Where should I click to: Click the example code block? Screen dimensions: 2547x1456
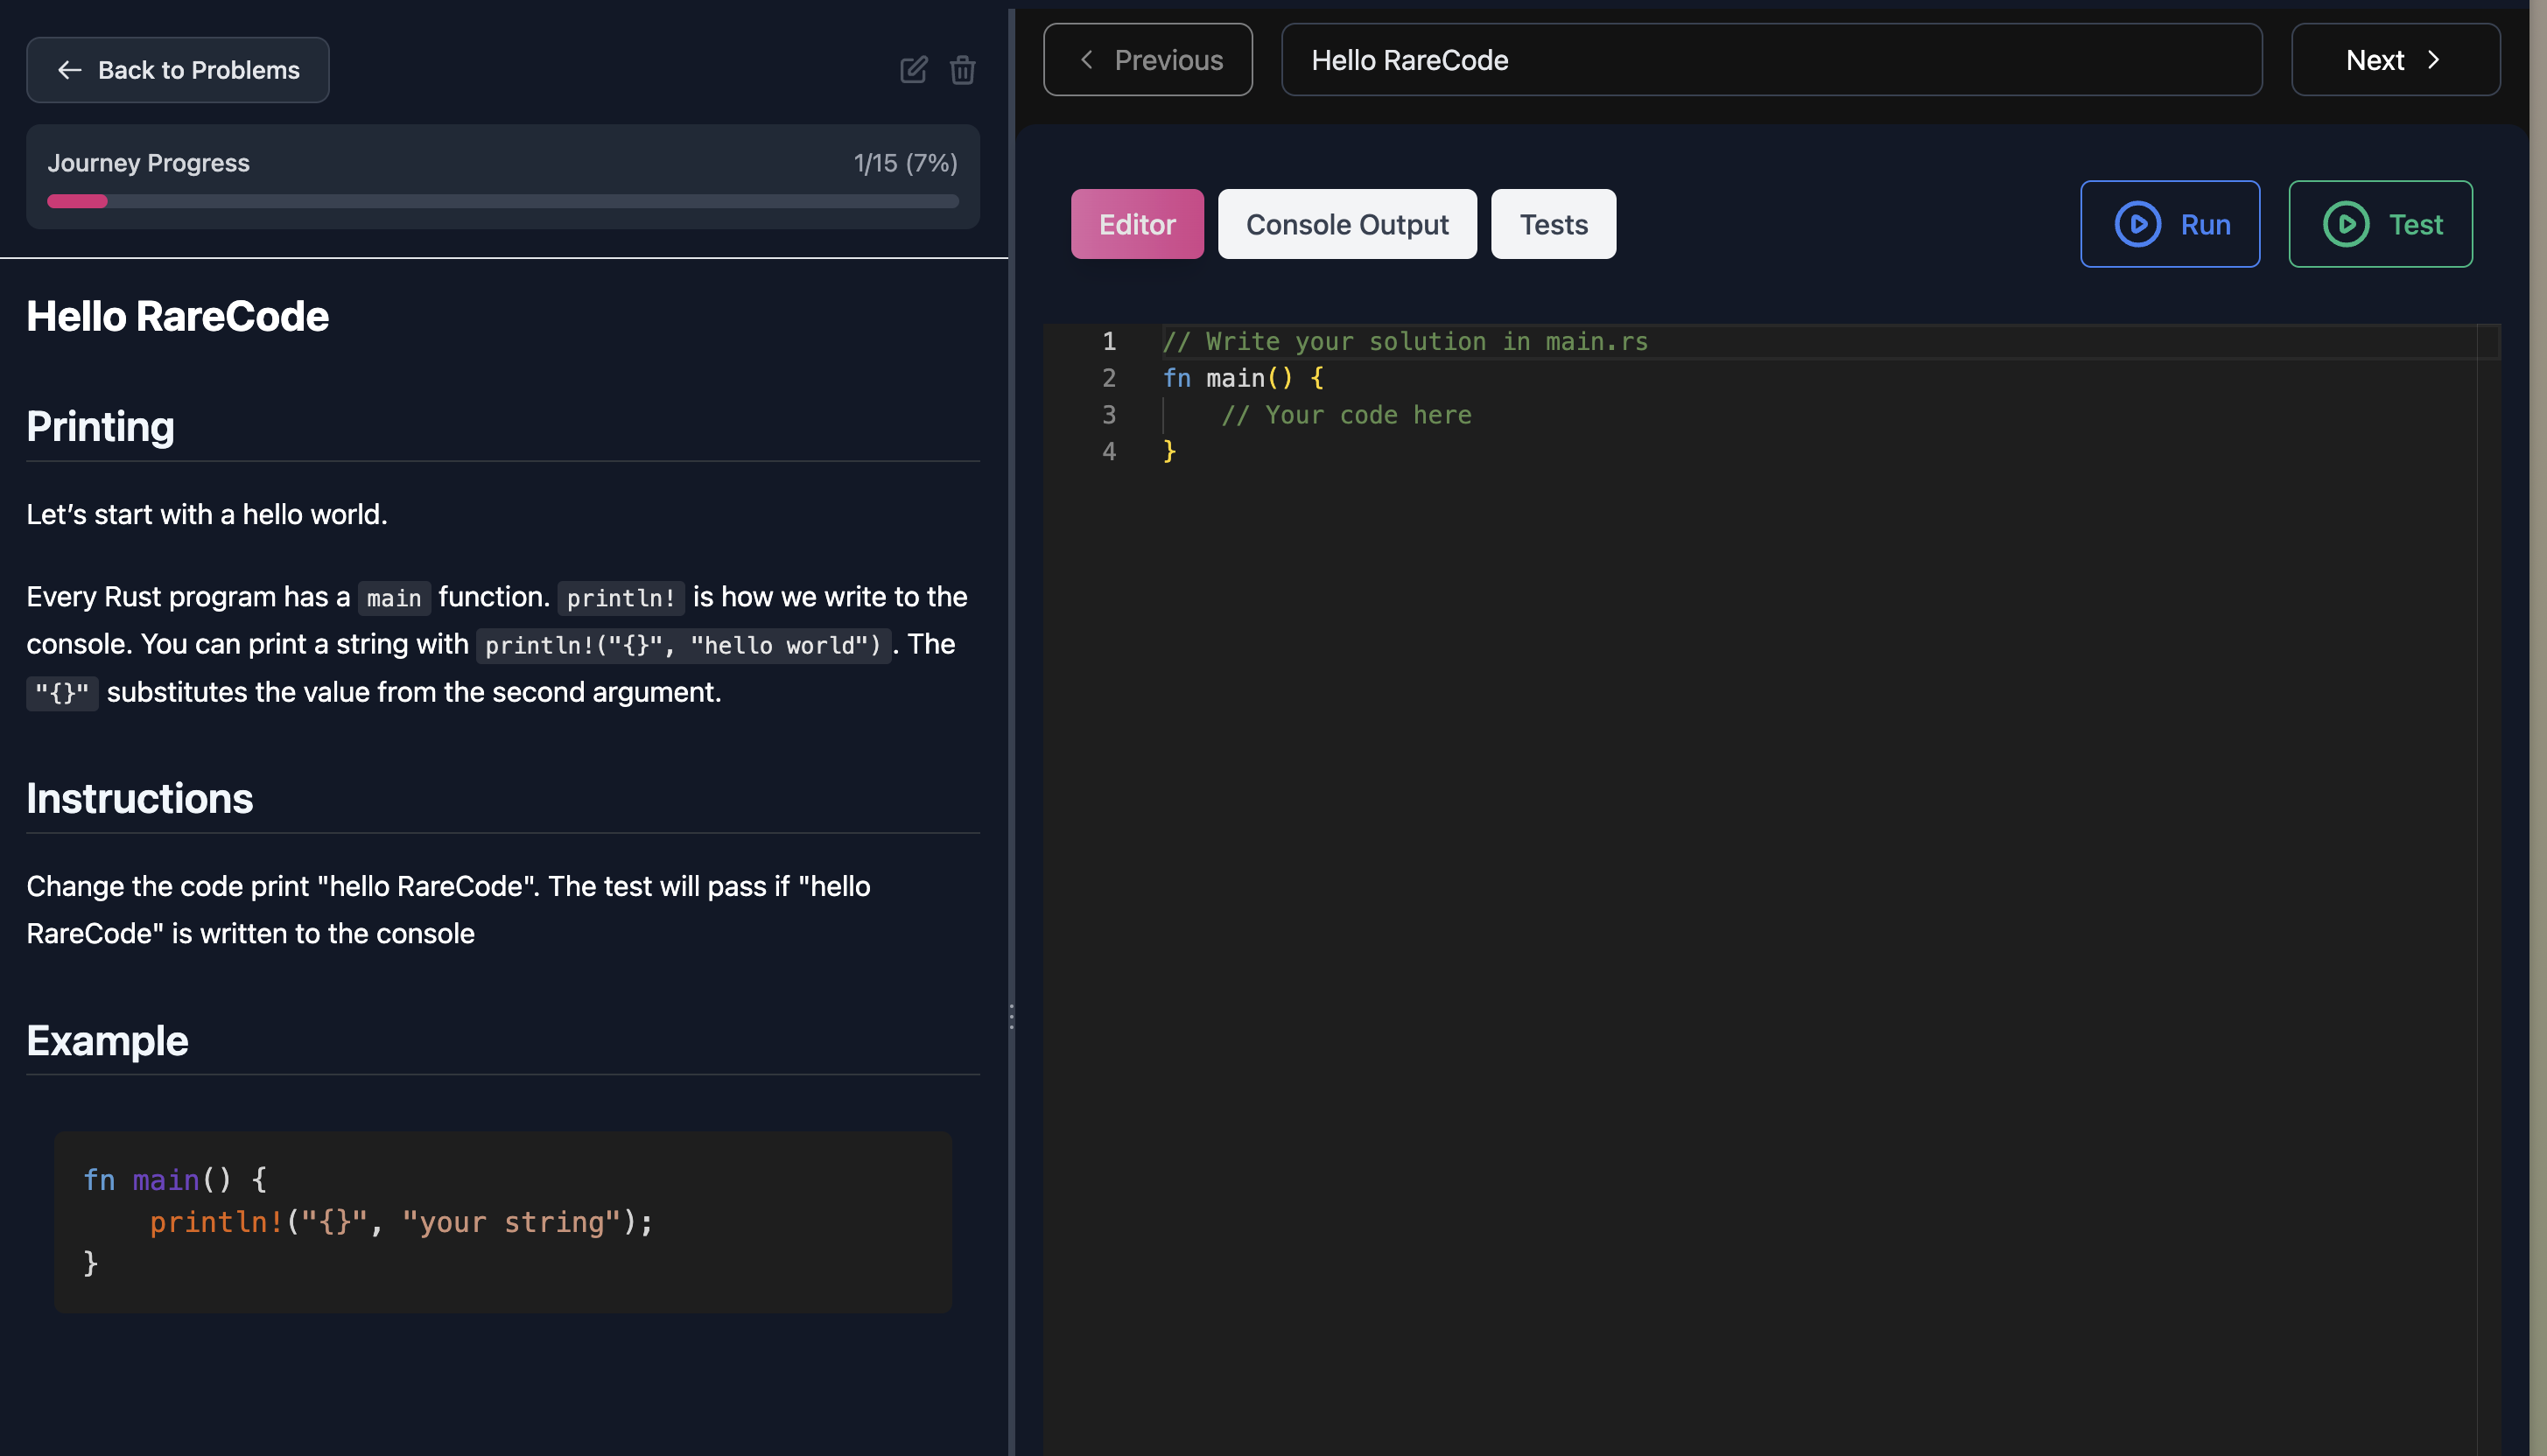(502, 1221)
